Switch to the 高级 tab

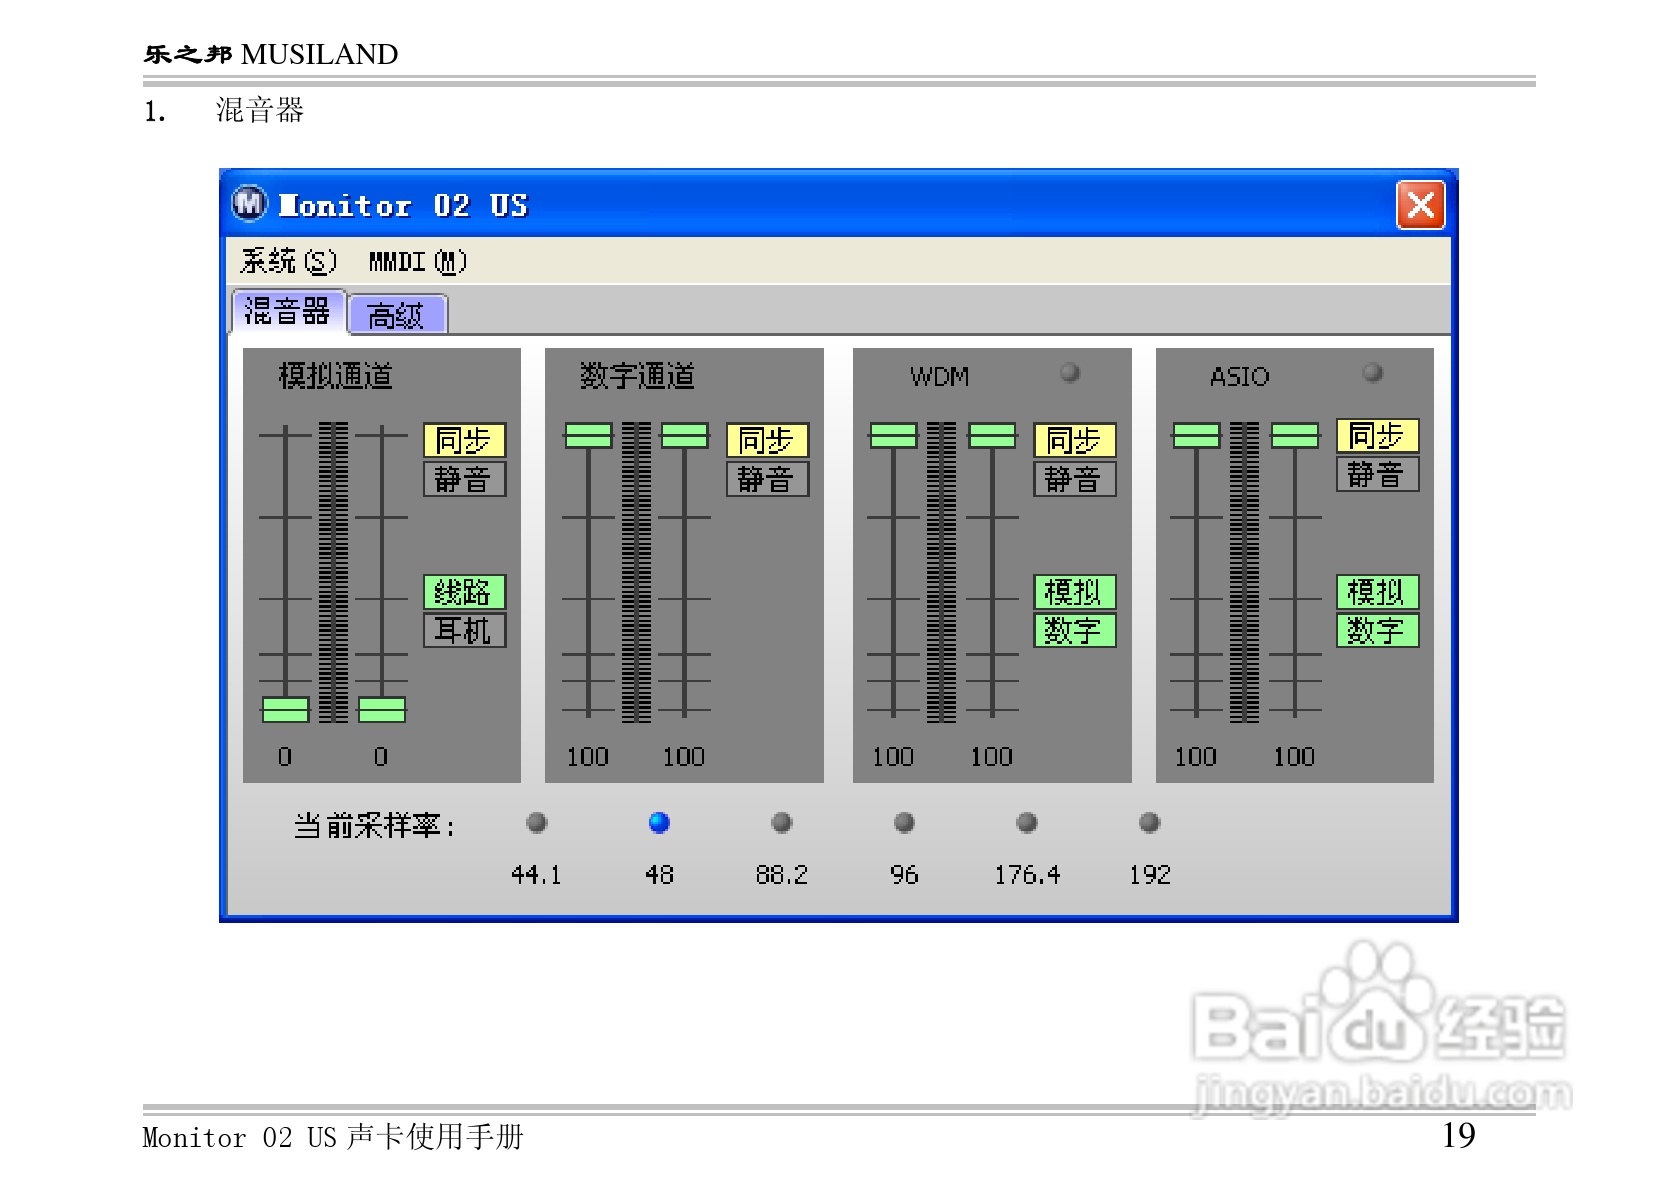[397, 314]
